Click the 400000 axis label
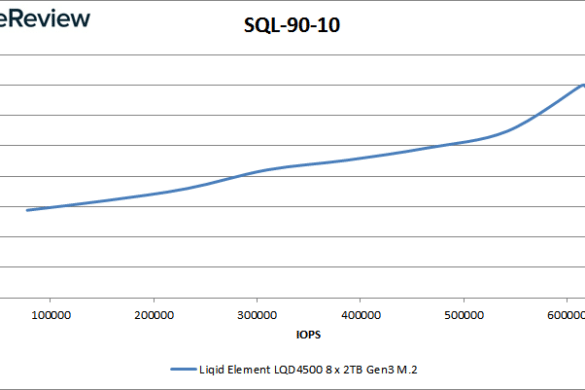585x390 pixels. point(361,315)
